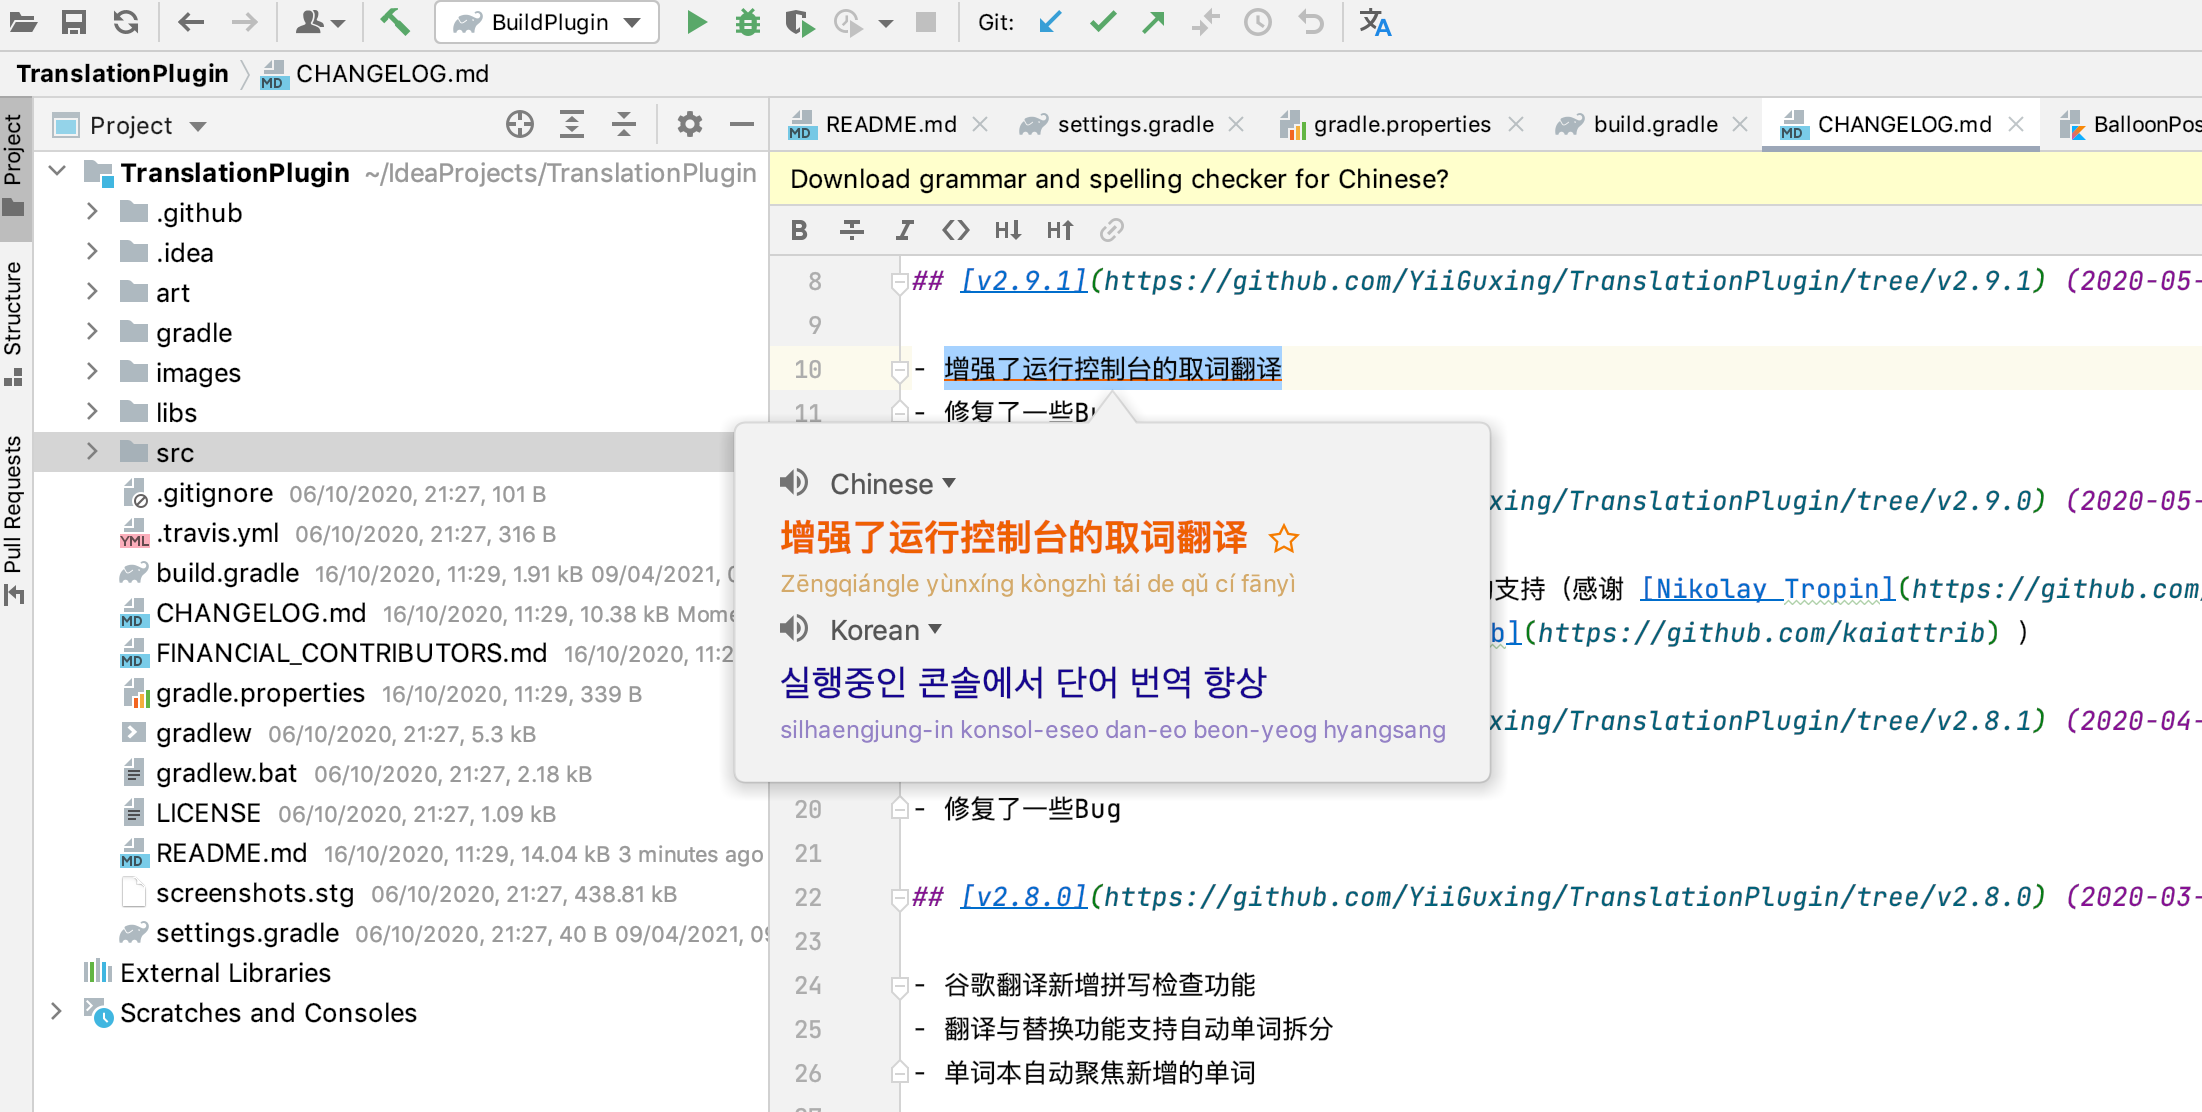Image resolution: width=2202 pixels, height=1112 pixels.
Task: Open the Nikolay Tropin link
Action: (1768, 589)
